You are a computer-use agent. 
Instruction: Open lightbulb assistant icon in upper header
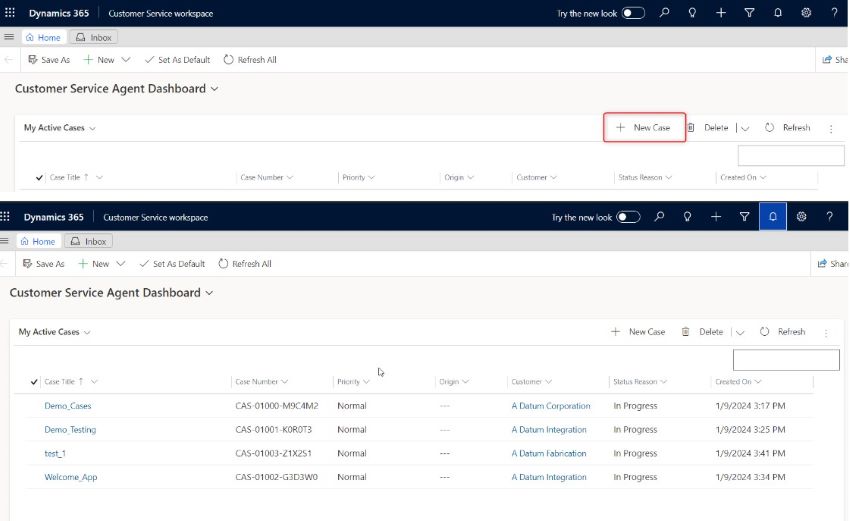[692, 12]
